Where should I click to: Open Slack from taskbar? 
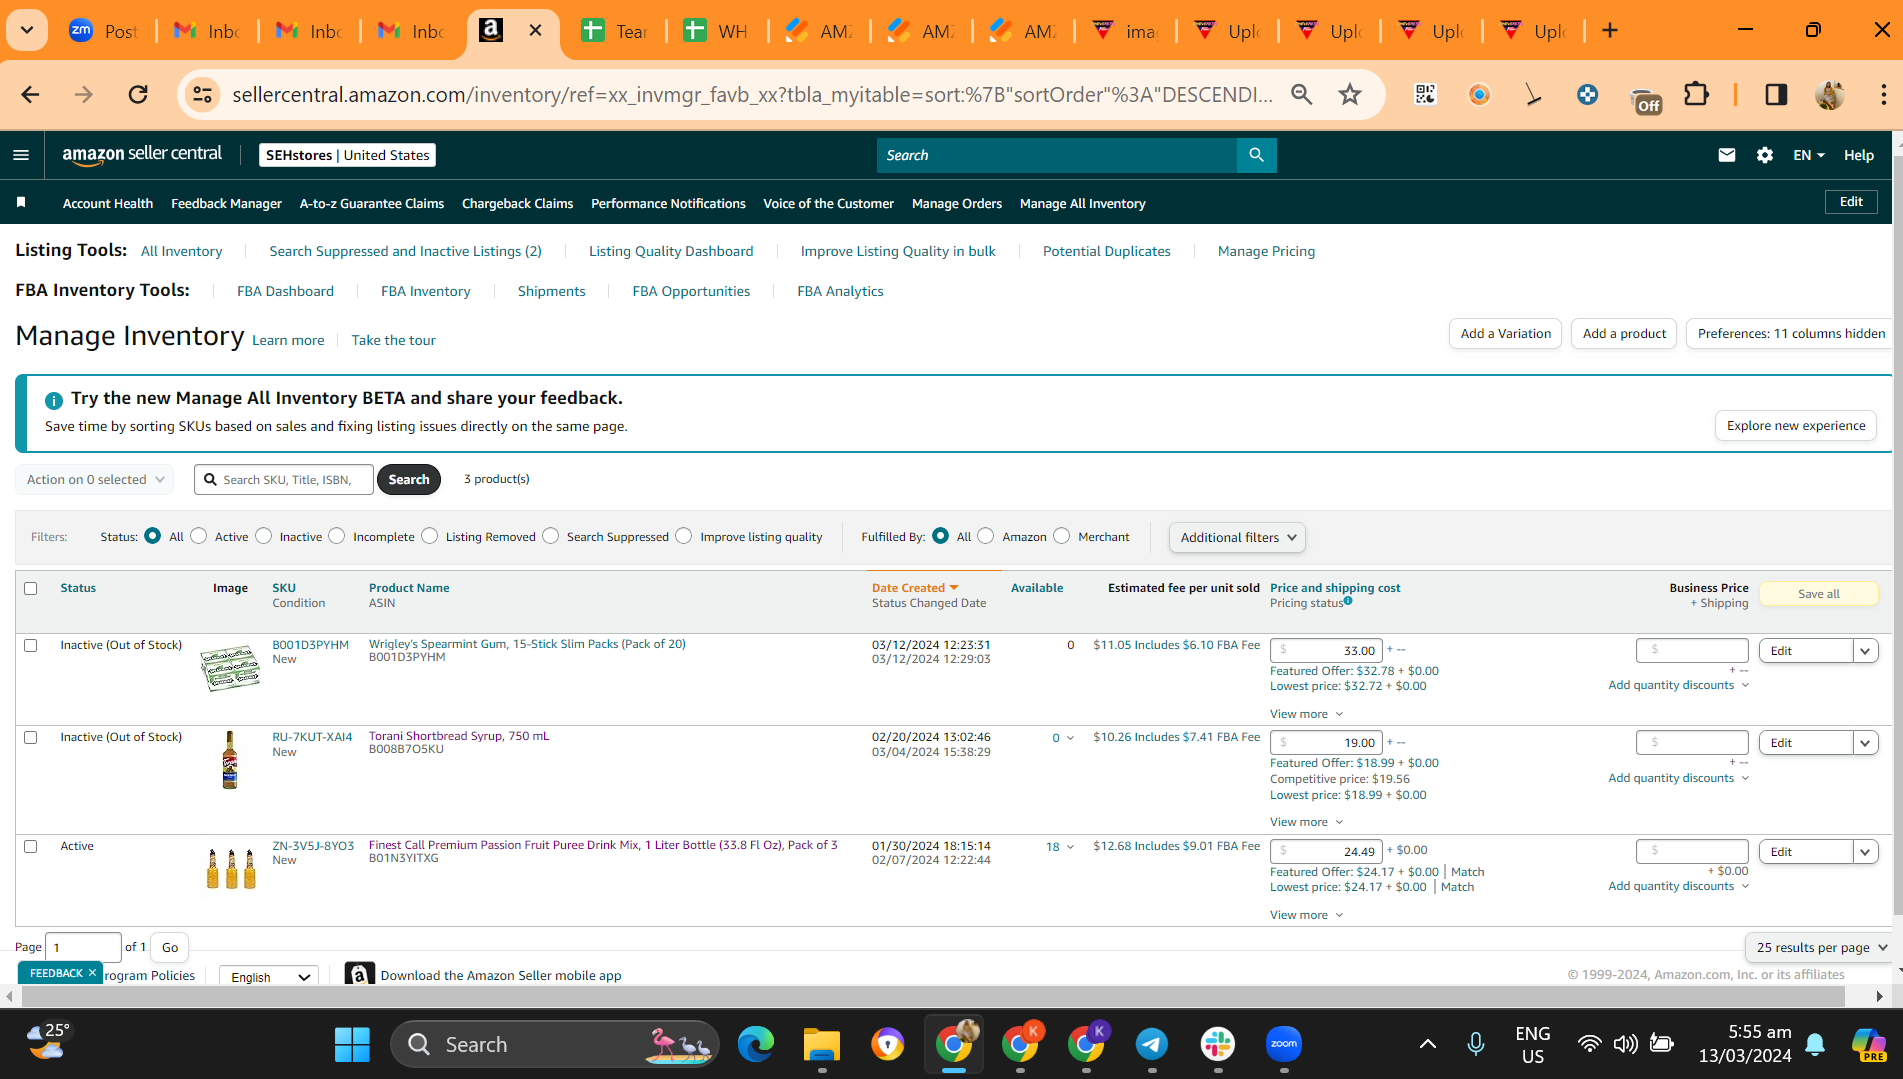coord(1218,1044)
